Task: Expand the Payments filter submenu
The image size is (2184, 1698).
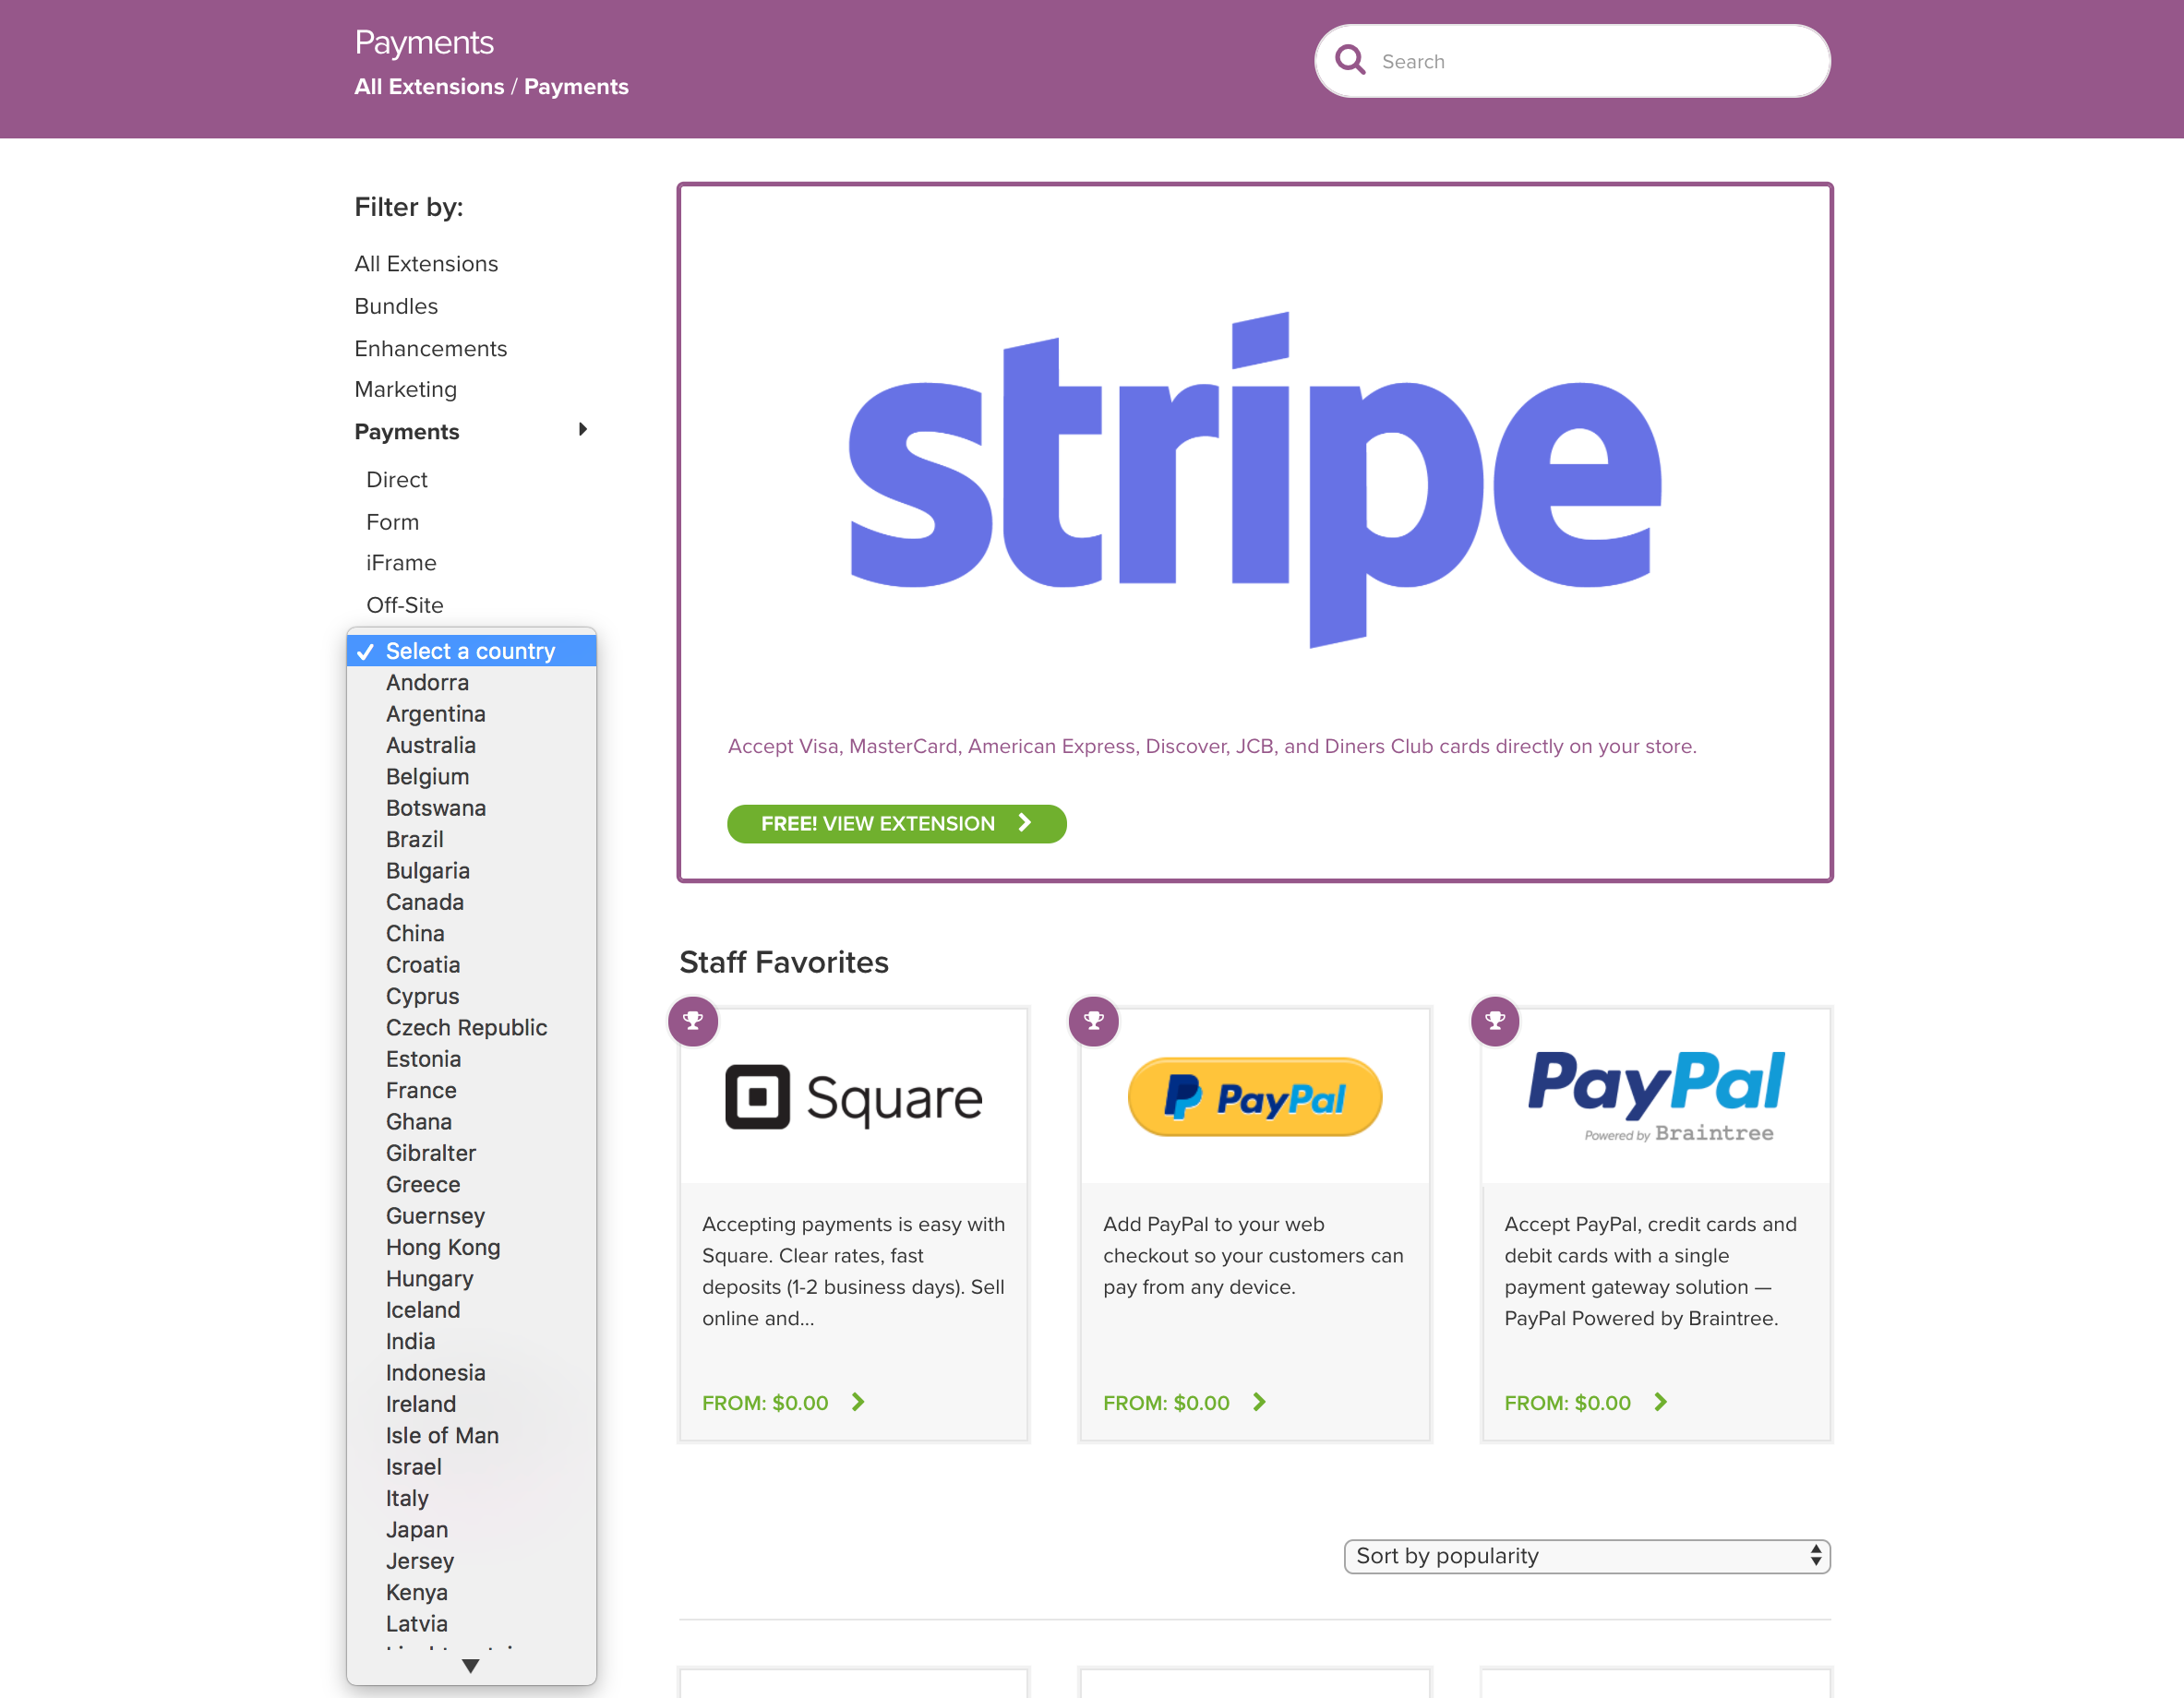Action: coord(582,429)
